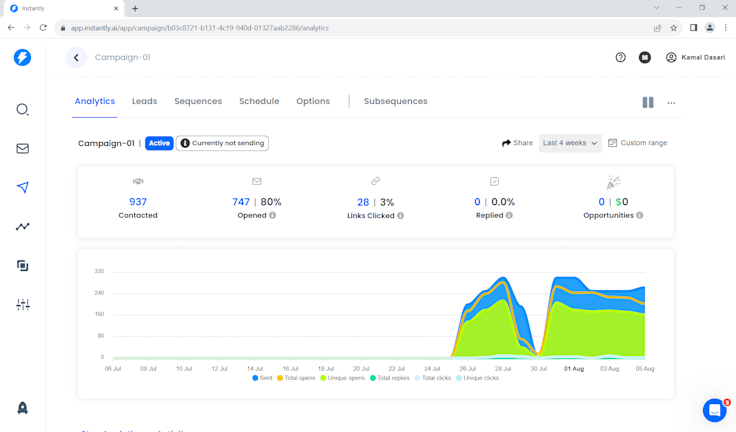
Task: Click the 747 Opened value
Action: (241, 202)
